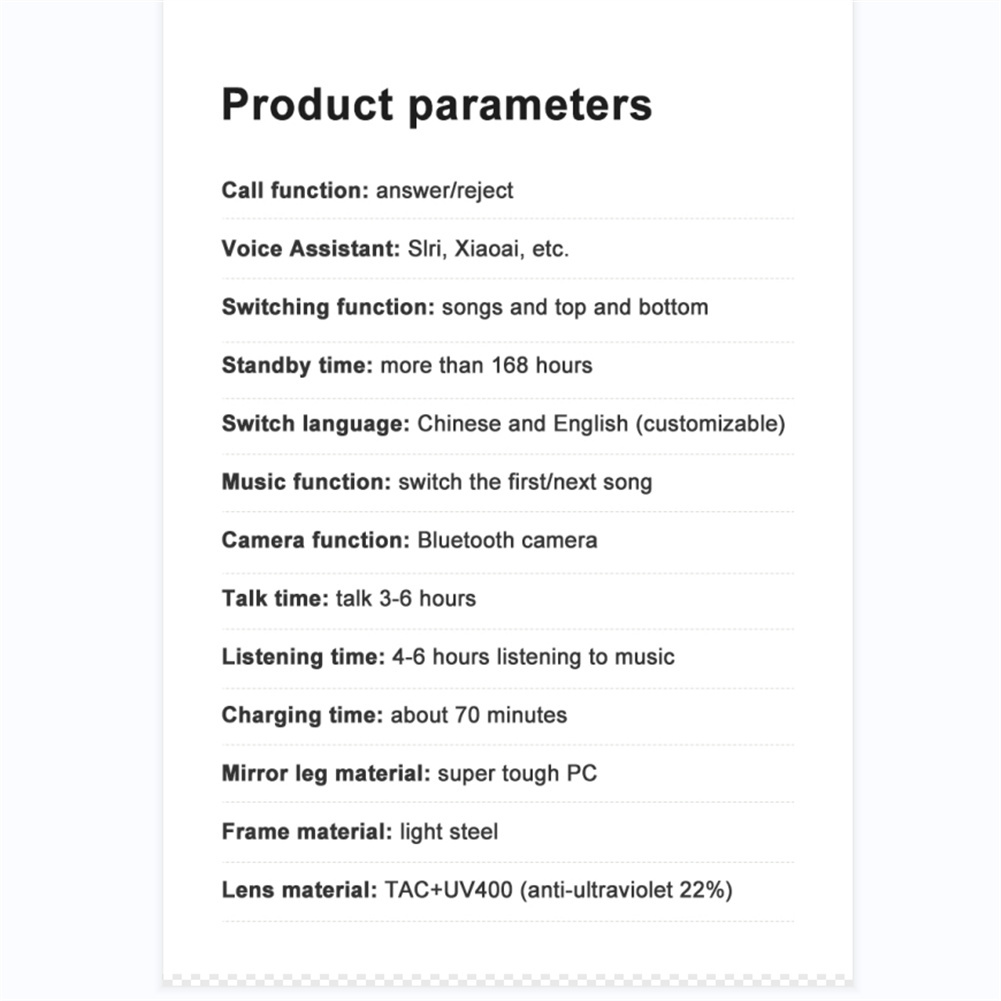Screen dimensions: 1001x1001
Task: Click the "TAC+UV400" lens material value
Action: click(448, 890)
